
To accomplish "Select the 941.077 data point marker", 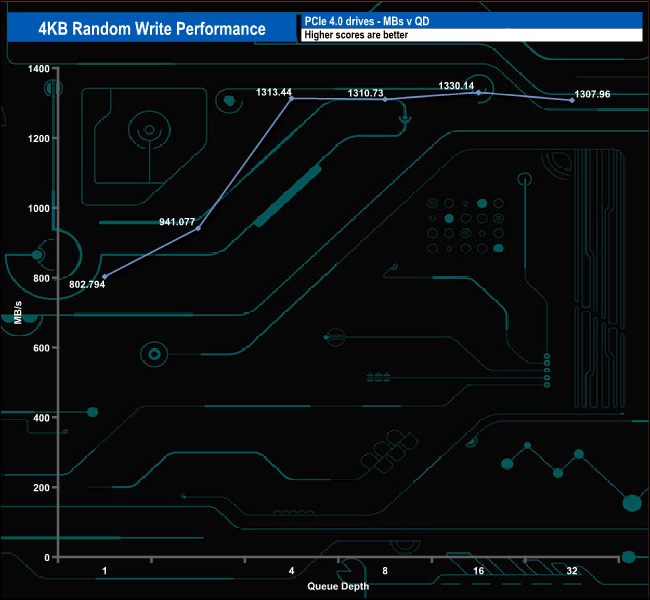I will tap(198, 228).
